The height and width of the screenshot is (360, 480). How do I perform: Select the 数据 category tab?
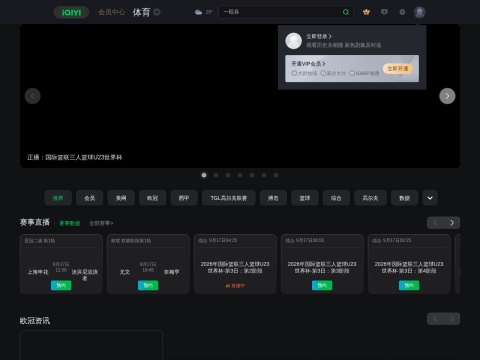[x=405, y=198]
